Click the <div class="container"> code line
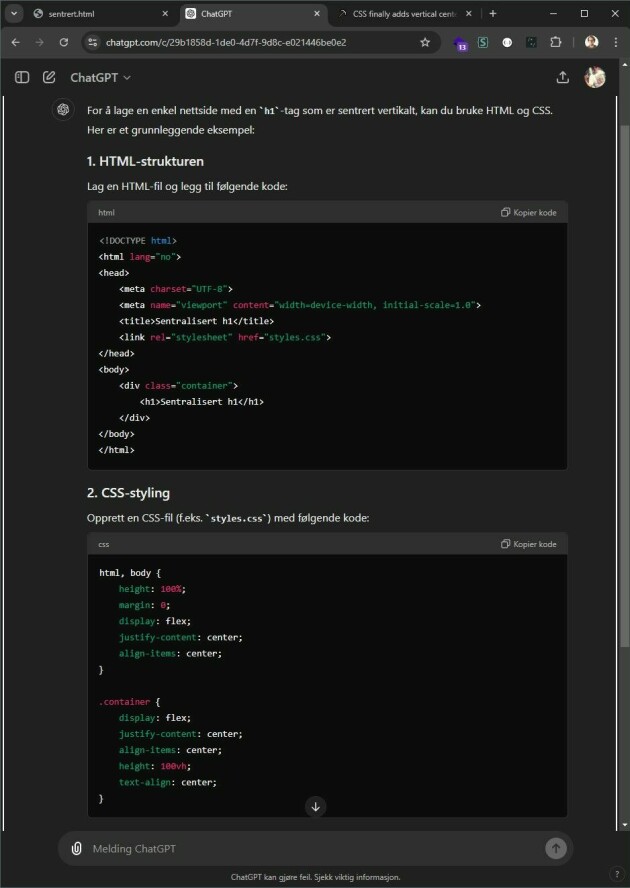Image resolution: width=630 pixels, height=888 pixels. pyautogui.click(x=178, y=386)
